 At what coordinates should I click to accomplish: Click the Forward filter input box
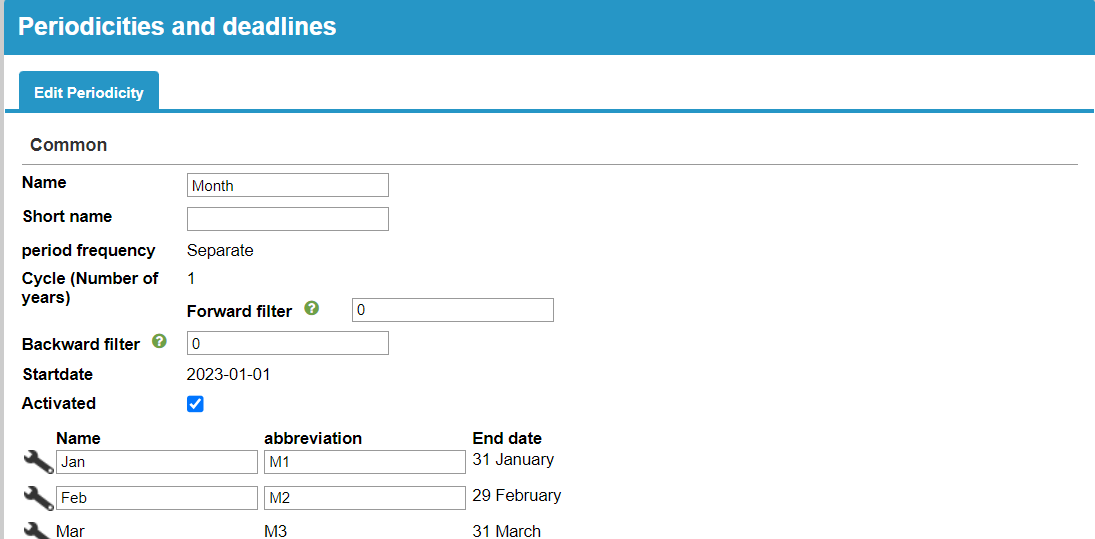[x=453, y=310]
